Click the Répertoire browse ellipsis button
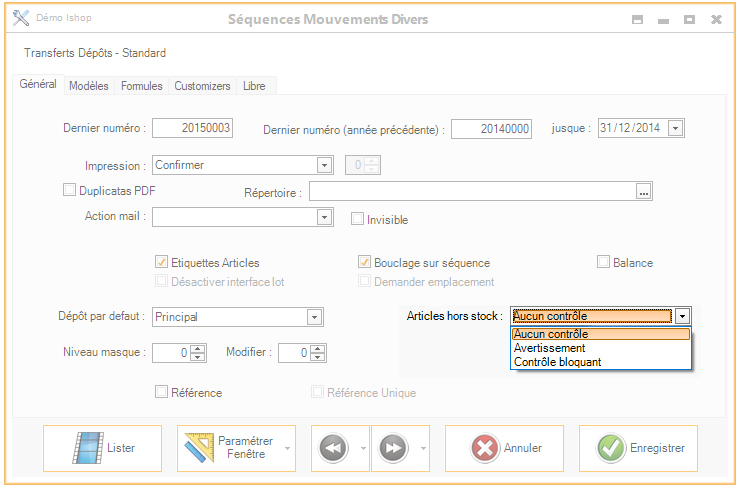Screen dimensions: 738x488 (643, 191)
